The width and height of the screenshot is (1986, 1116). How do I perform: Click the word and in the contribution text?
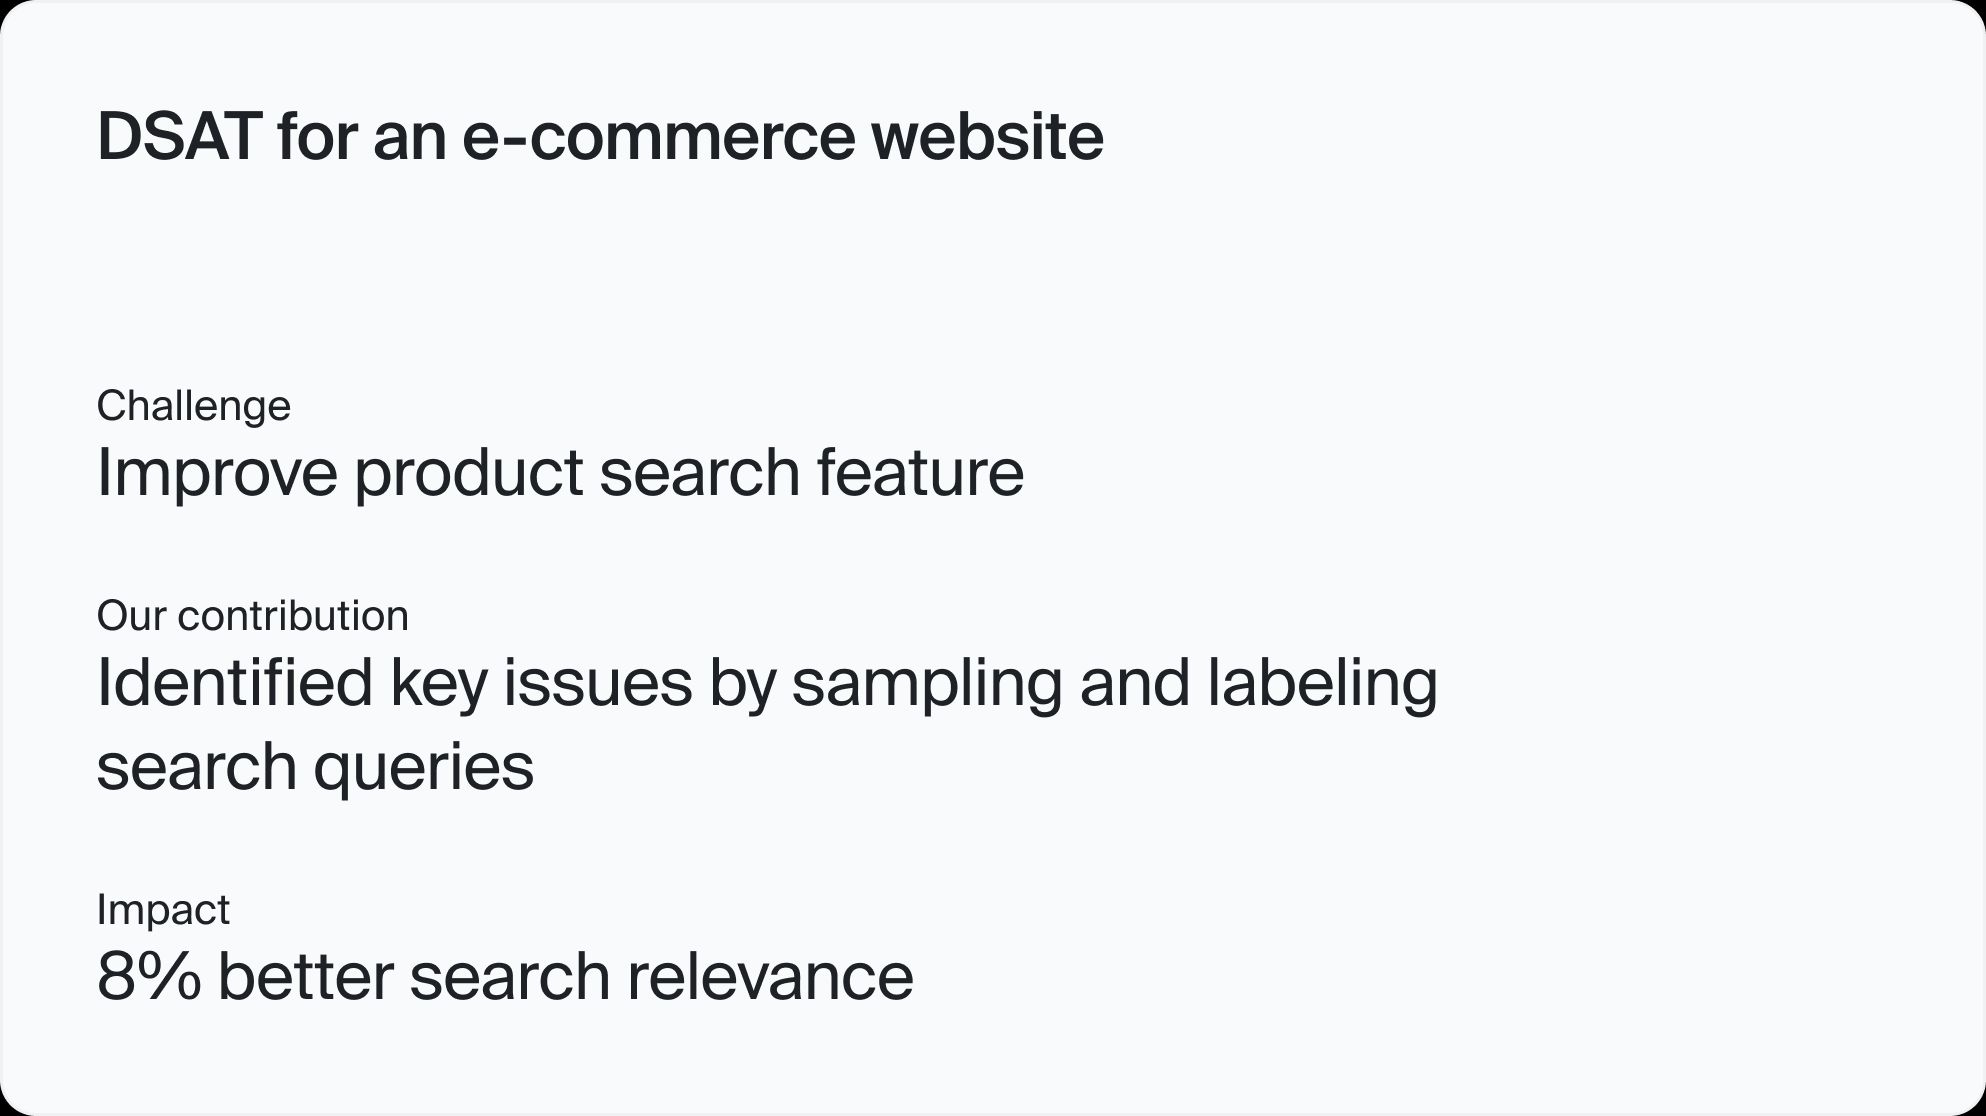point(1135,682)
